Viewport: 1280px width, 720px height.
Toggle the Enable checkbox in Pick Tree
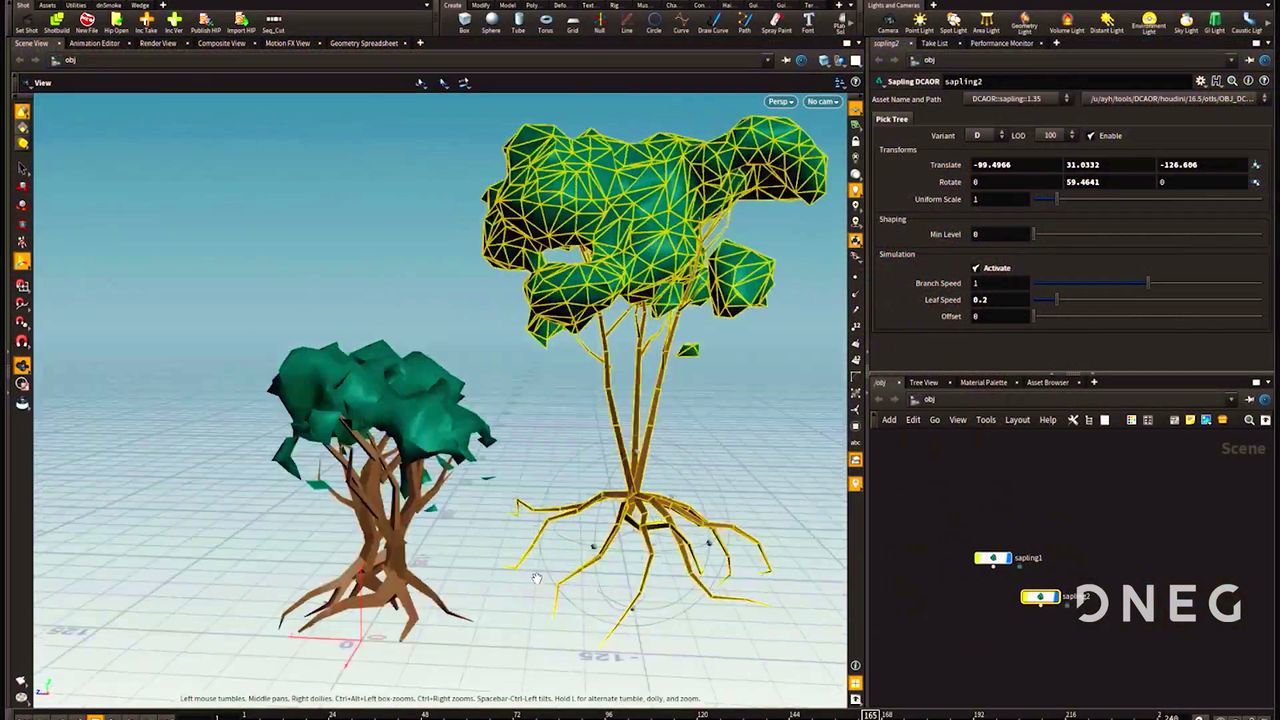click(x=1091, y=136)
